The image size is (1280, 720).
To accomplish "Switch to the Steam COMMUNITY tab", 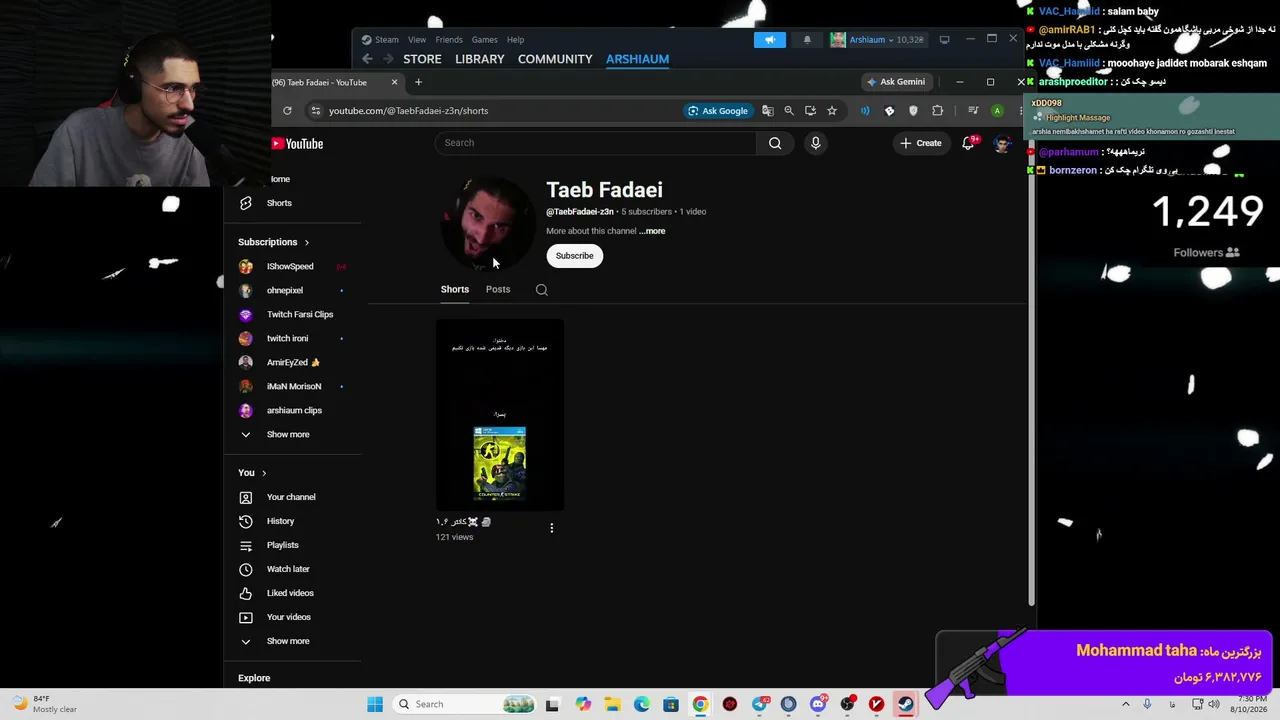I will [x=555, y=59].
